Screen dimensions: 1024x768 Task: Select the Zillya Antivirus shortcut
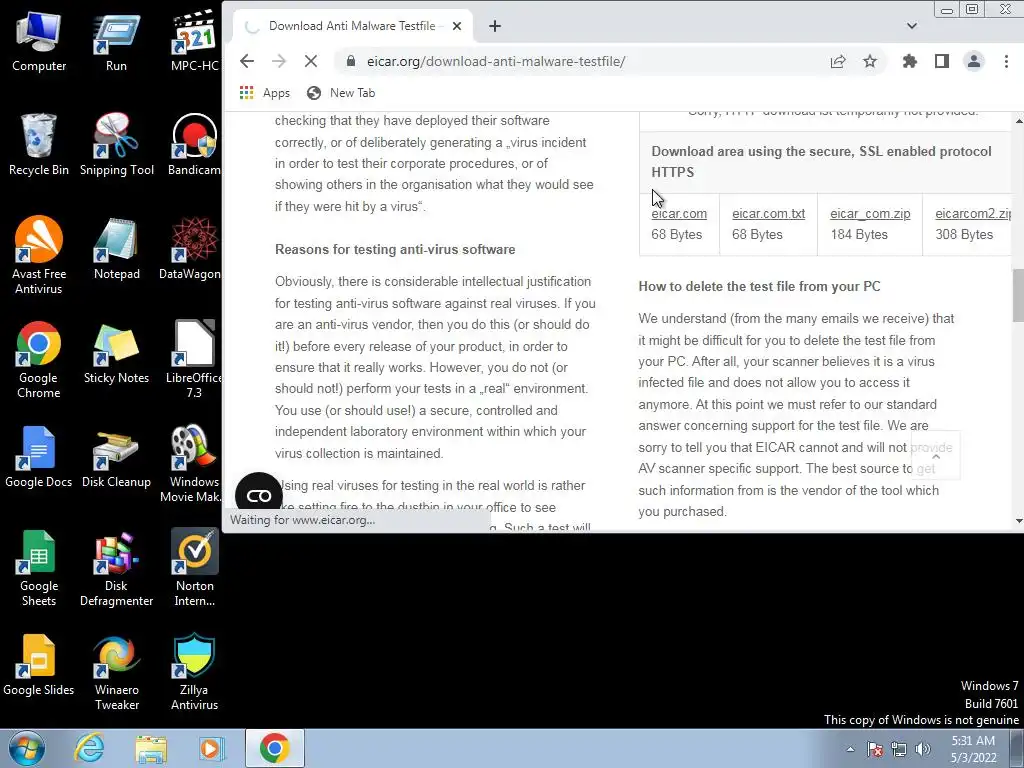pyautogui.click(x=194, y=671)
